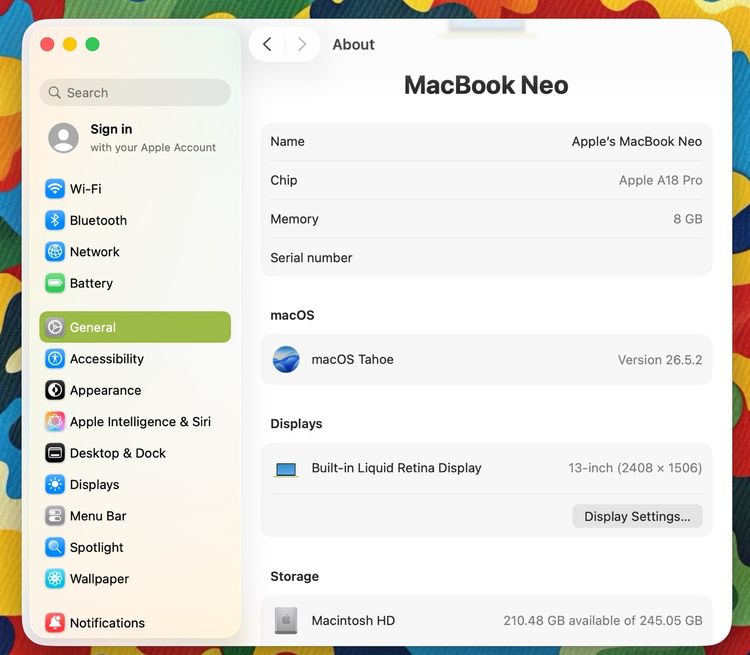Screen dimensions: 750x655
Task: Click the Built-in Liquid Retina Display row
Action: (486, 468)
